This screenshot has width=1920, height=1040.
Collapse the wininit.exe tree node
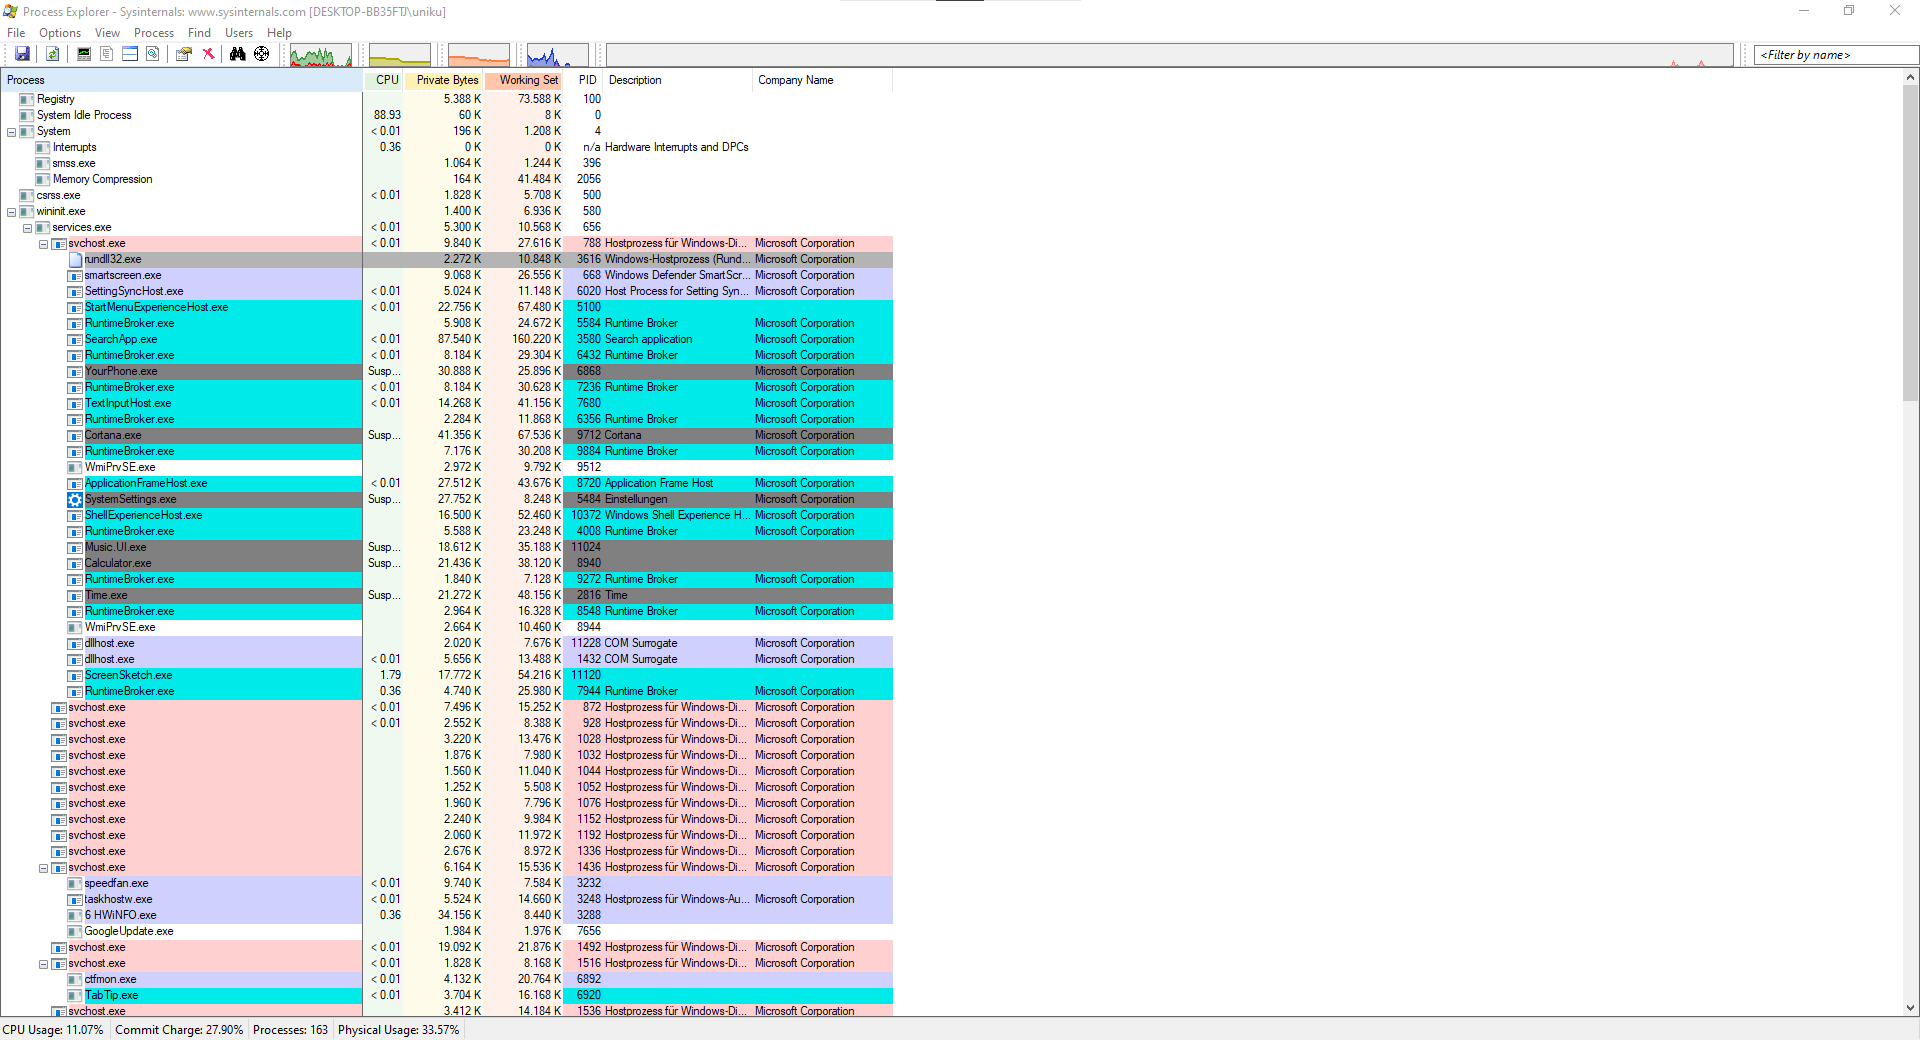(x=12, y=212)
